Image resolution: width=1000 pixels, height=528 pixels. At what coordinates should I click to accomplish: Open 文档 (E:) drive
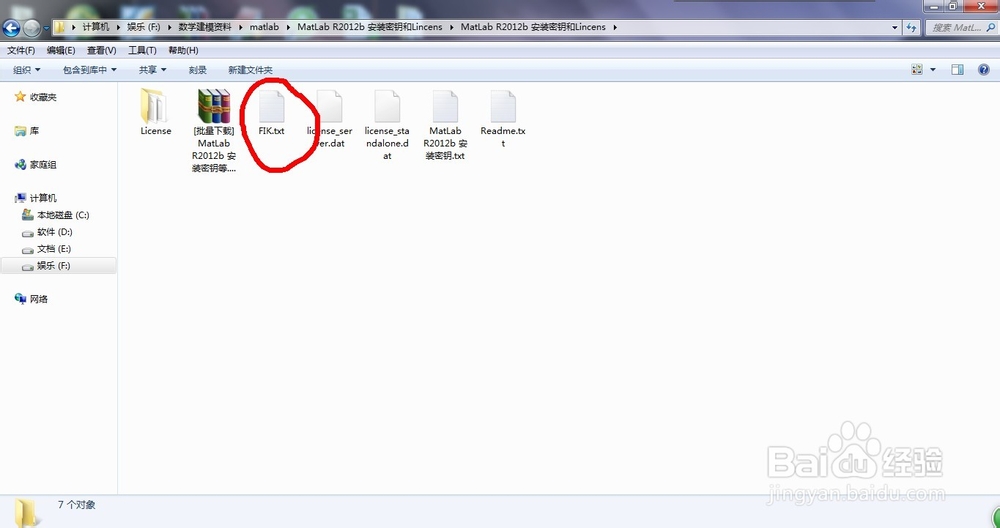(x=54, y=249)
